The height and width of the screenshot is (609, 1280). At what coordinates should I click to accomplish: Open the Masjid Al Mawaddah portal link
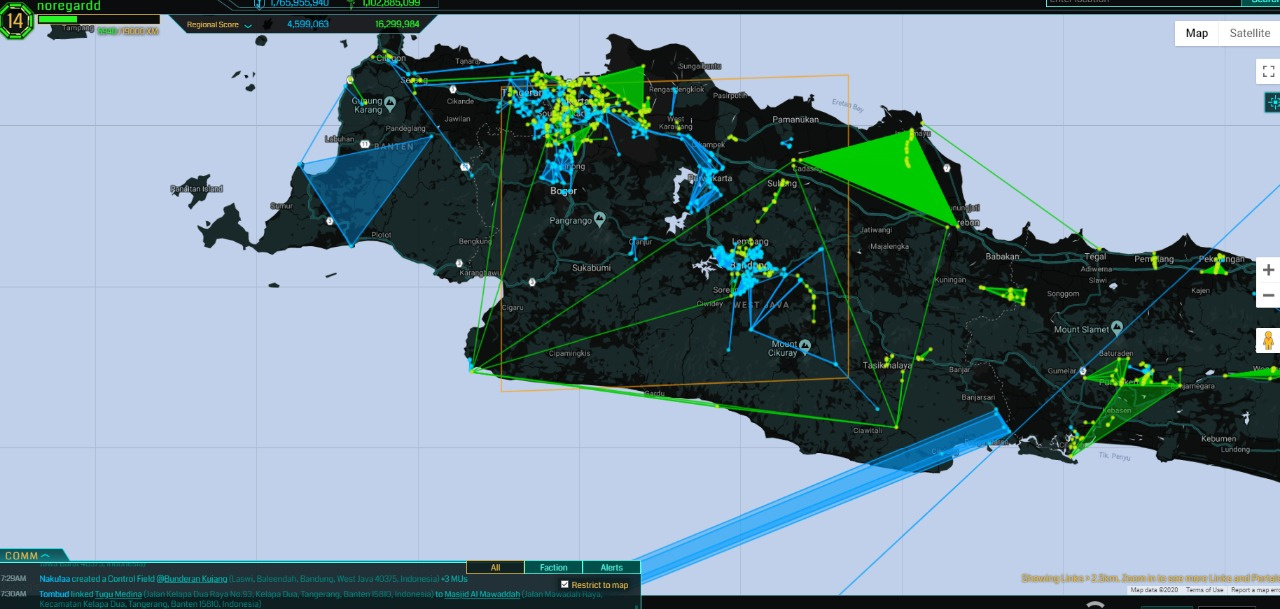point(483,594)
